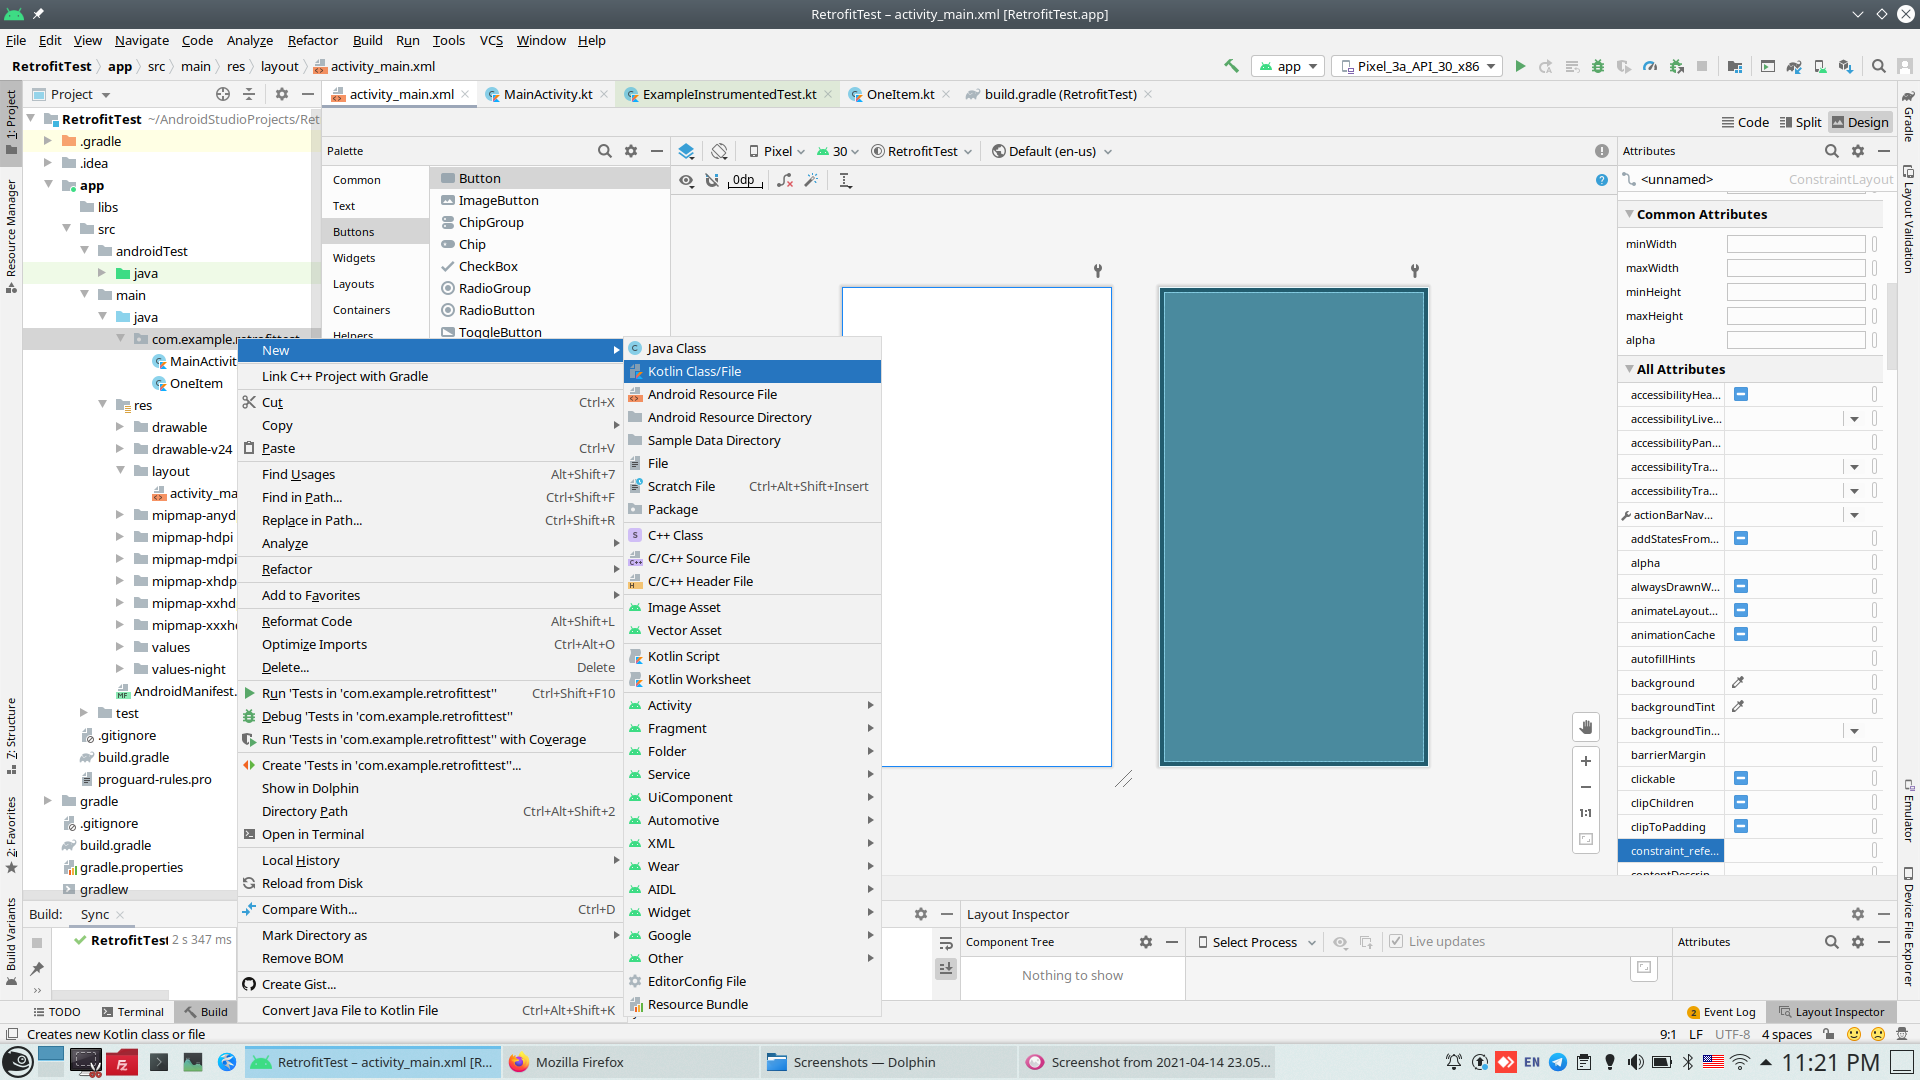Viewport: 1920px width, 1080px height.
Task: Click the Select Process button
Action: coord(1256,942)
